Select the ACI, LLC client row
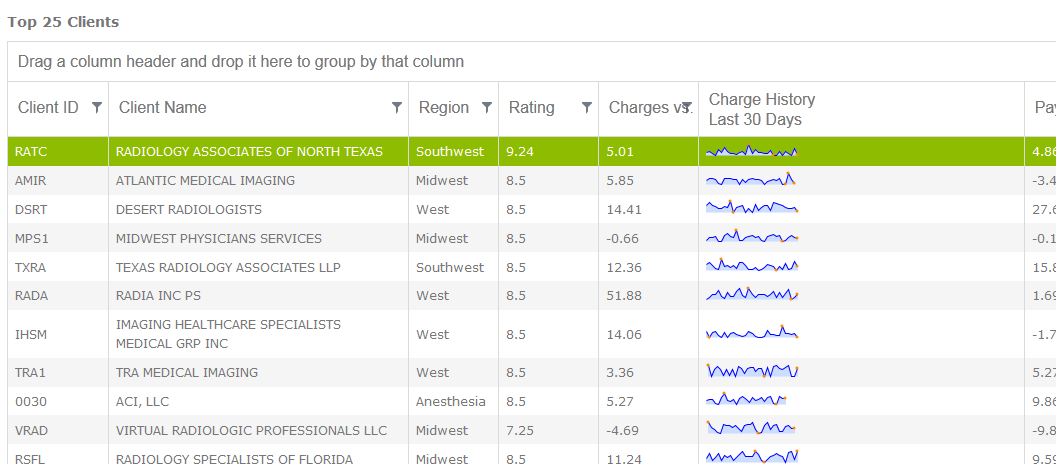Screen dimensions: 1057x465 (x=143, y=401)
